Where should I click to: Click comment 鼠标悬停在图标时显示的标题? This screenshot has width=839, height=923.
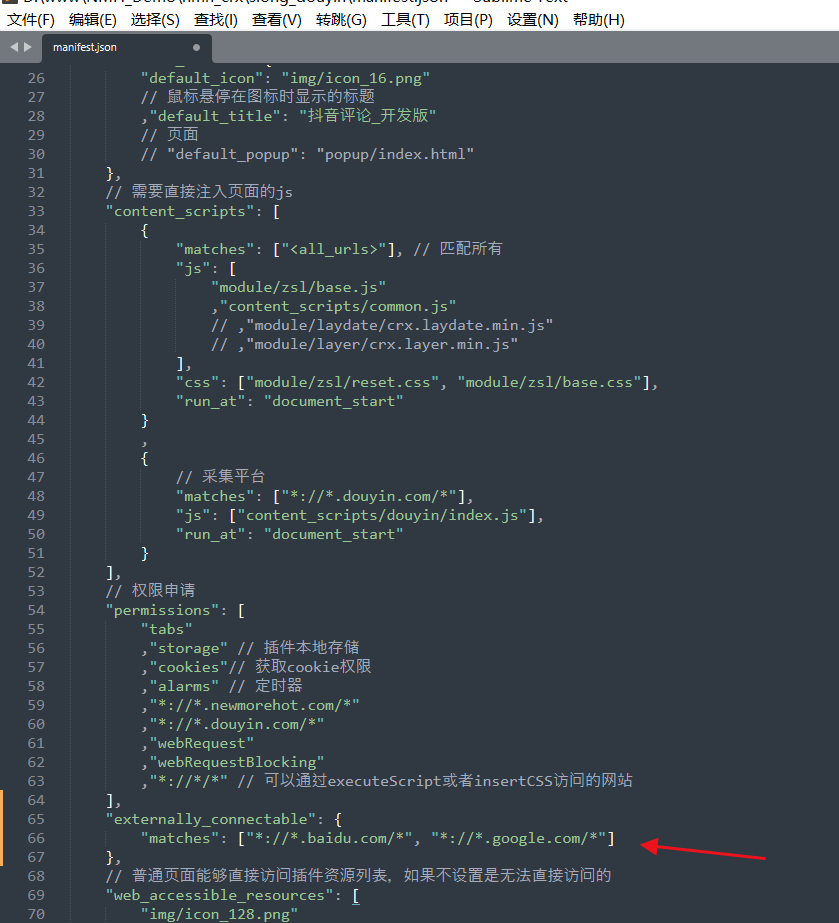[257, 97]
